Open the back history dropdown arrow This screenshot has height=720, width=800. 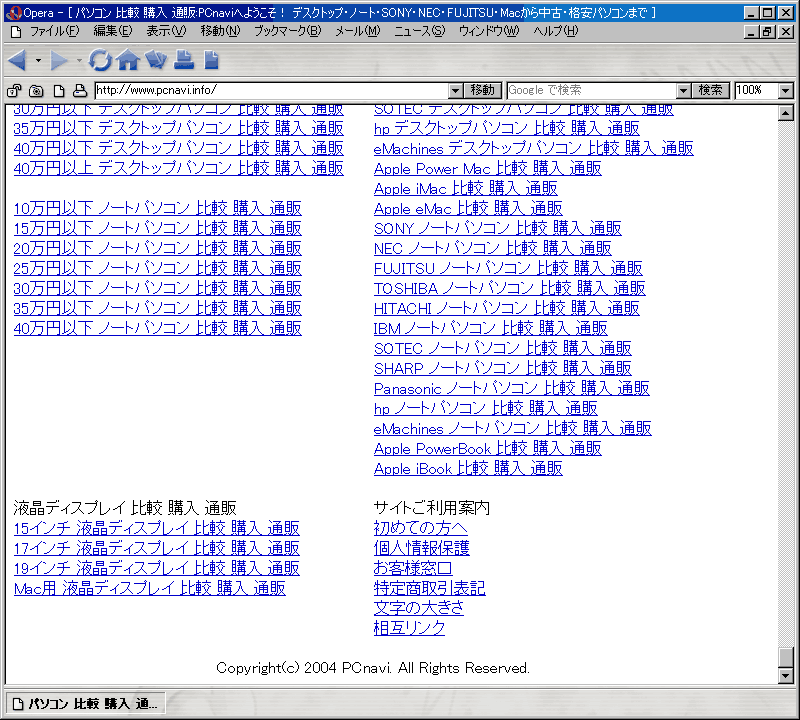coord(38,60)
